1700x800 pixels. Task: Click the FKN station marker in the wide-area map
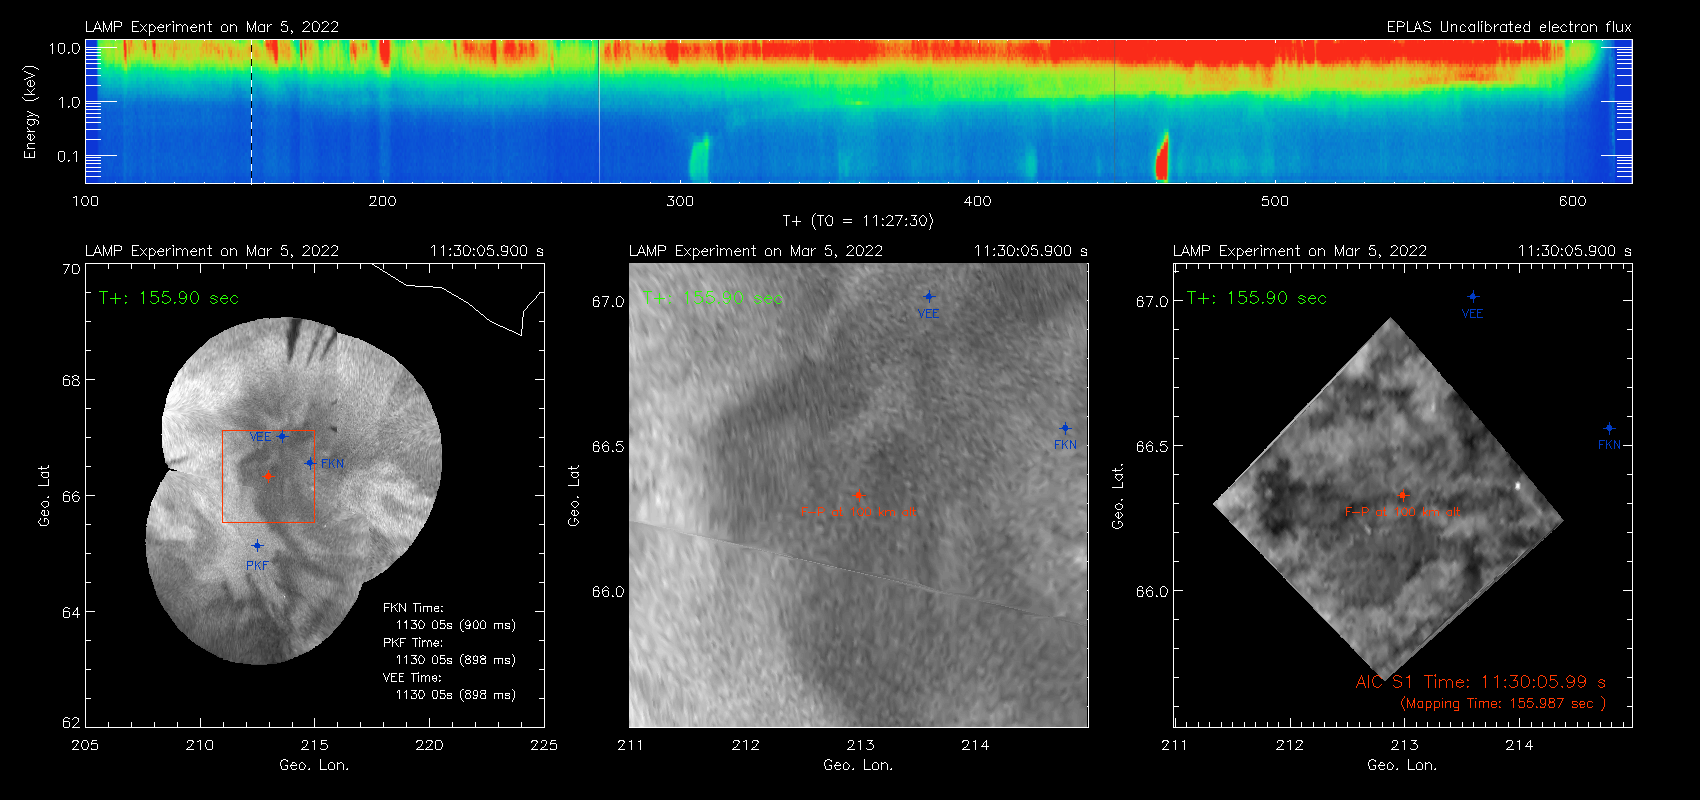[x=310, y=463]
